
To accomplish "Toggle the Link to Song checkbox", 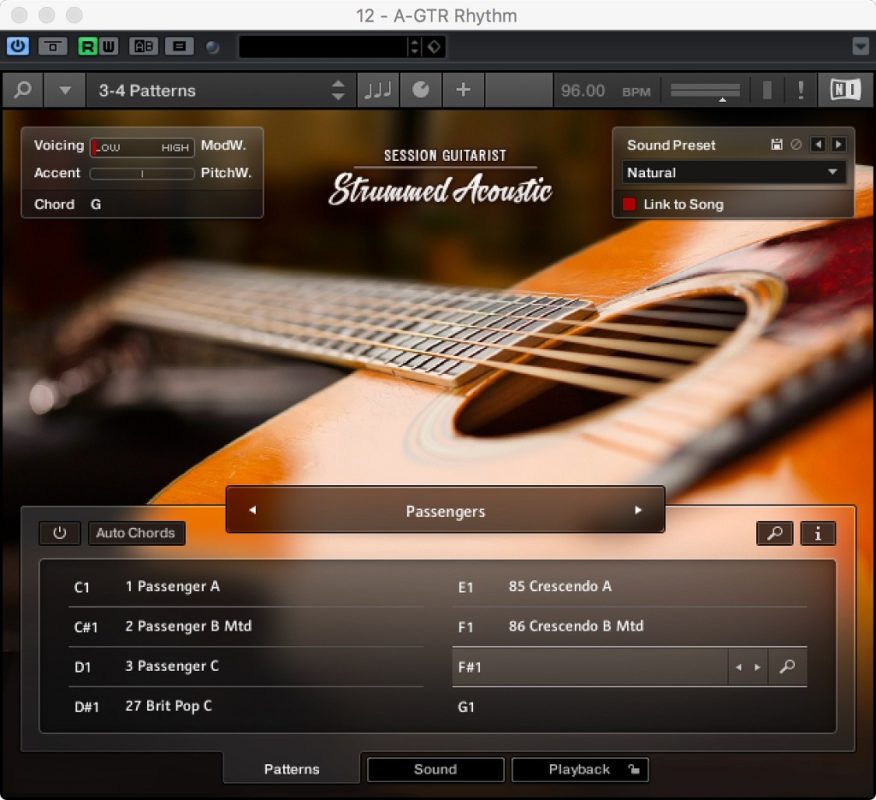I will (629, 204).
